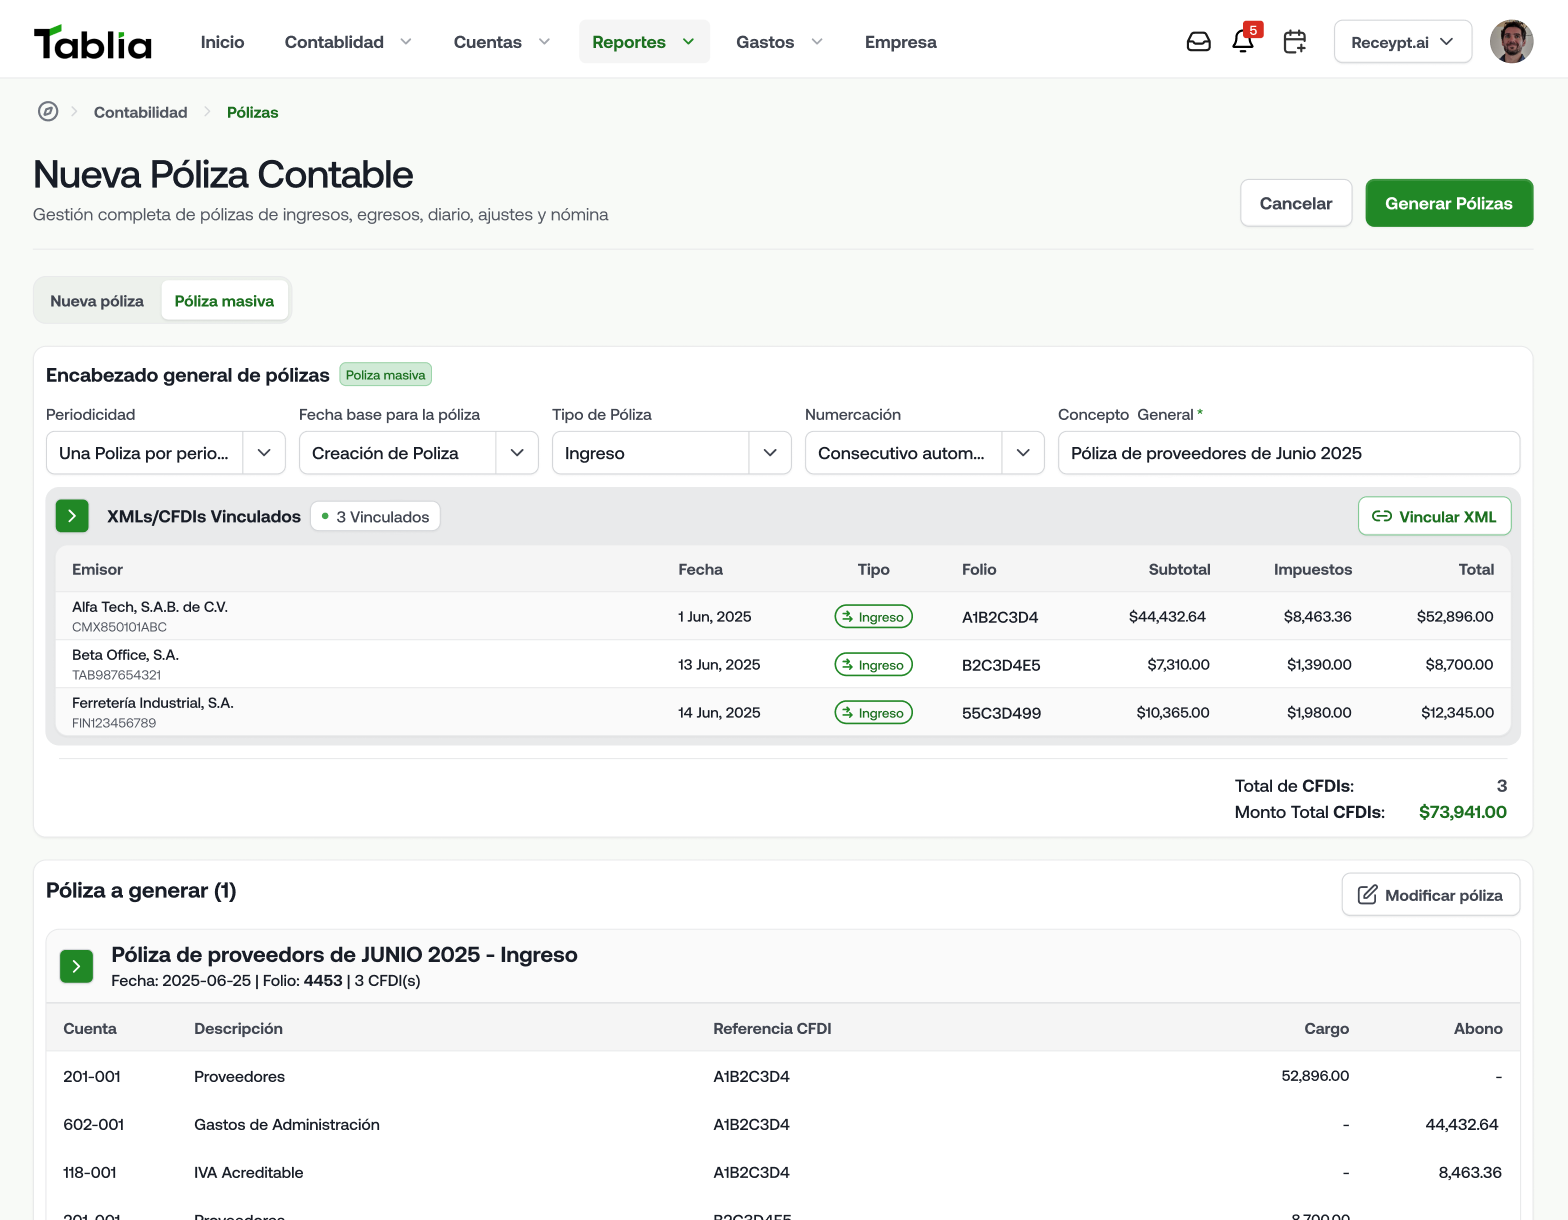Click the Concepto General text field
1568x1220 pixels.
click(x=1288, y=453)
